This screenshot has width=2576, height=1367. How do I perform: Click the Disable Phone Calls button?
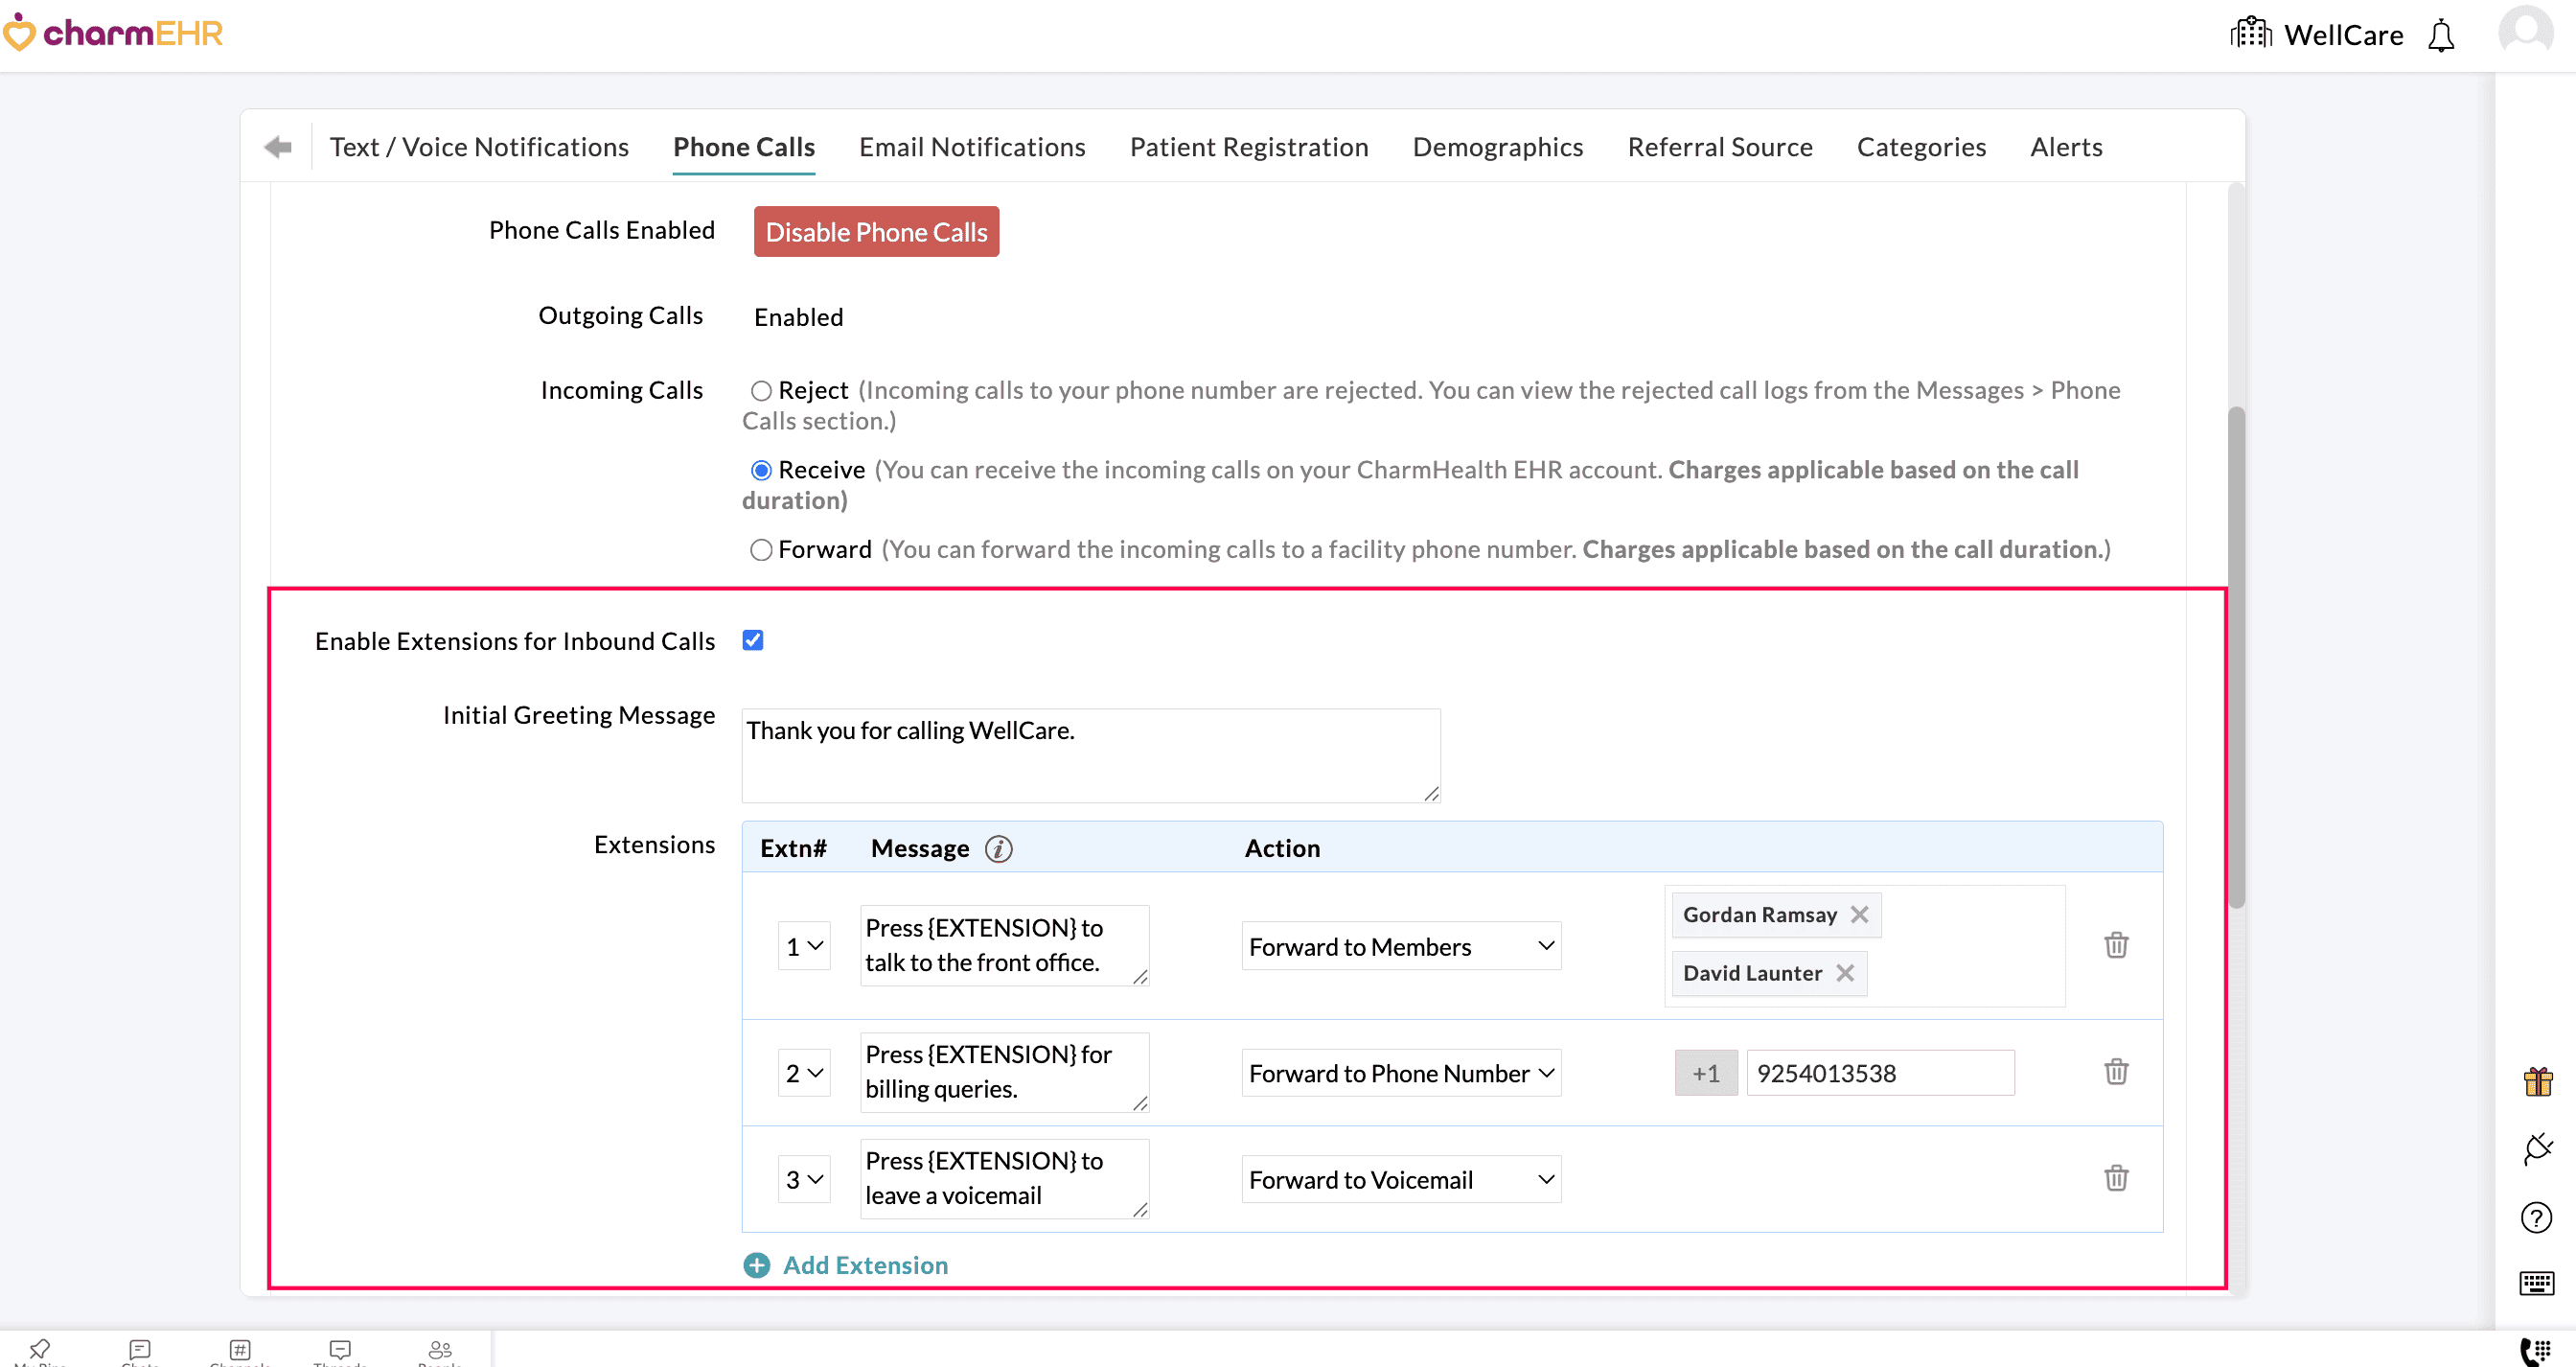pos(876,231)
